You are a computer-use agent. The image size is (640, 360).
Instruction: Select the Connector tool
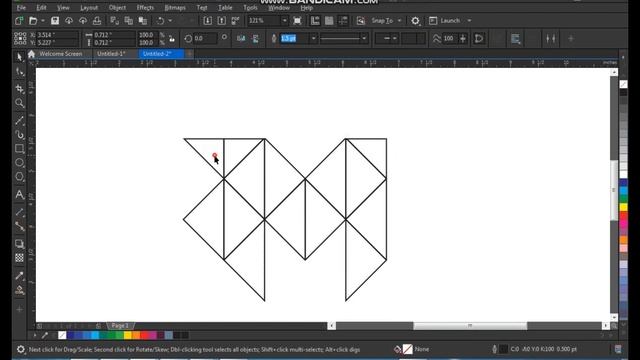click(x=19, y=226)
